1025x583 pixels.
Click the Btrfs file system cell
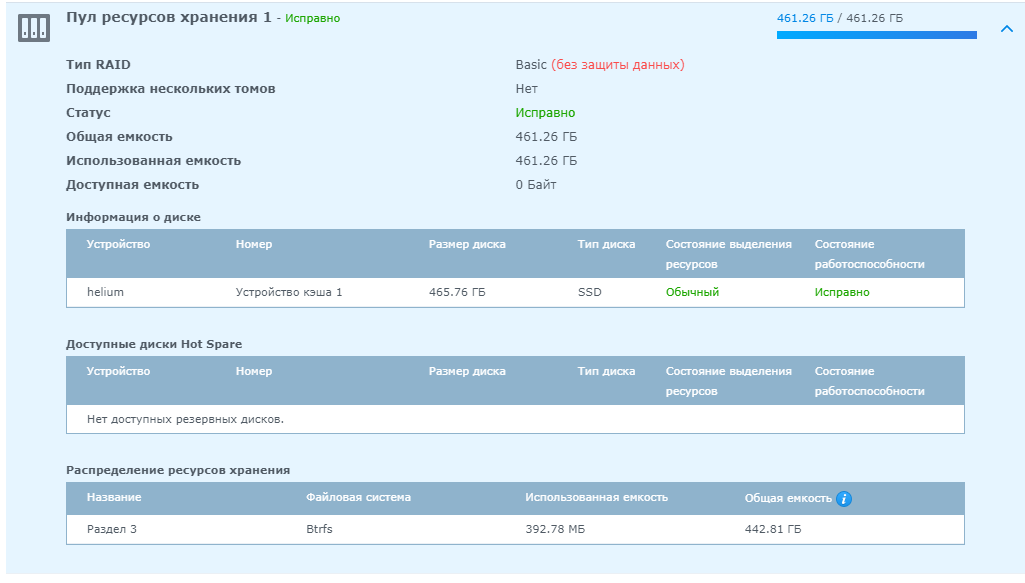coord(319,529)
